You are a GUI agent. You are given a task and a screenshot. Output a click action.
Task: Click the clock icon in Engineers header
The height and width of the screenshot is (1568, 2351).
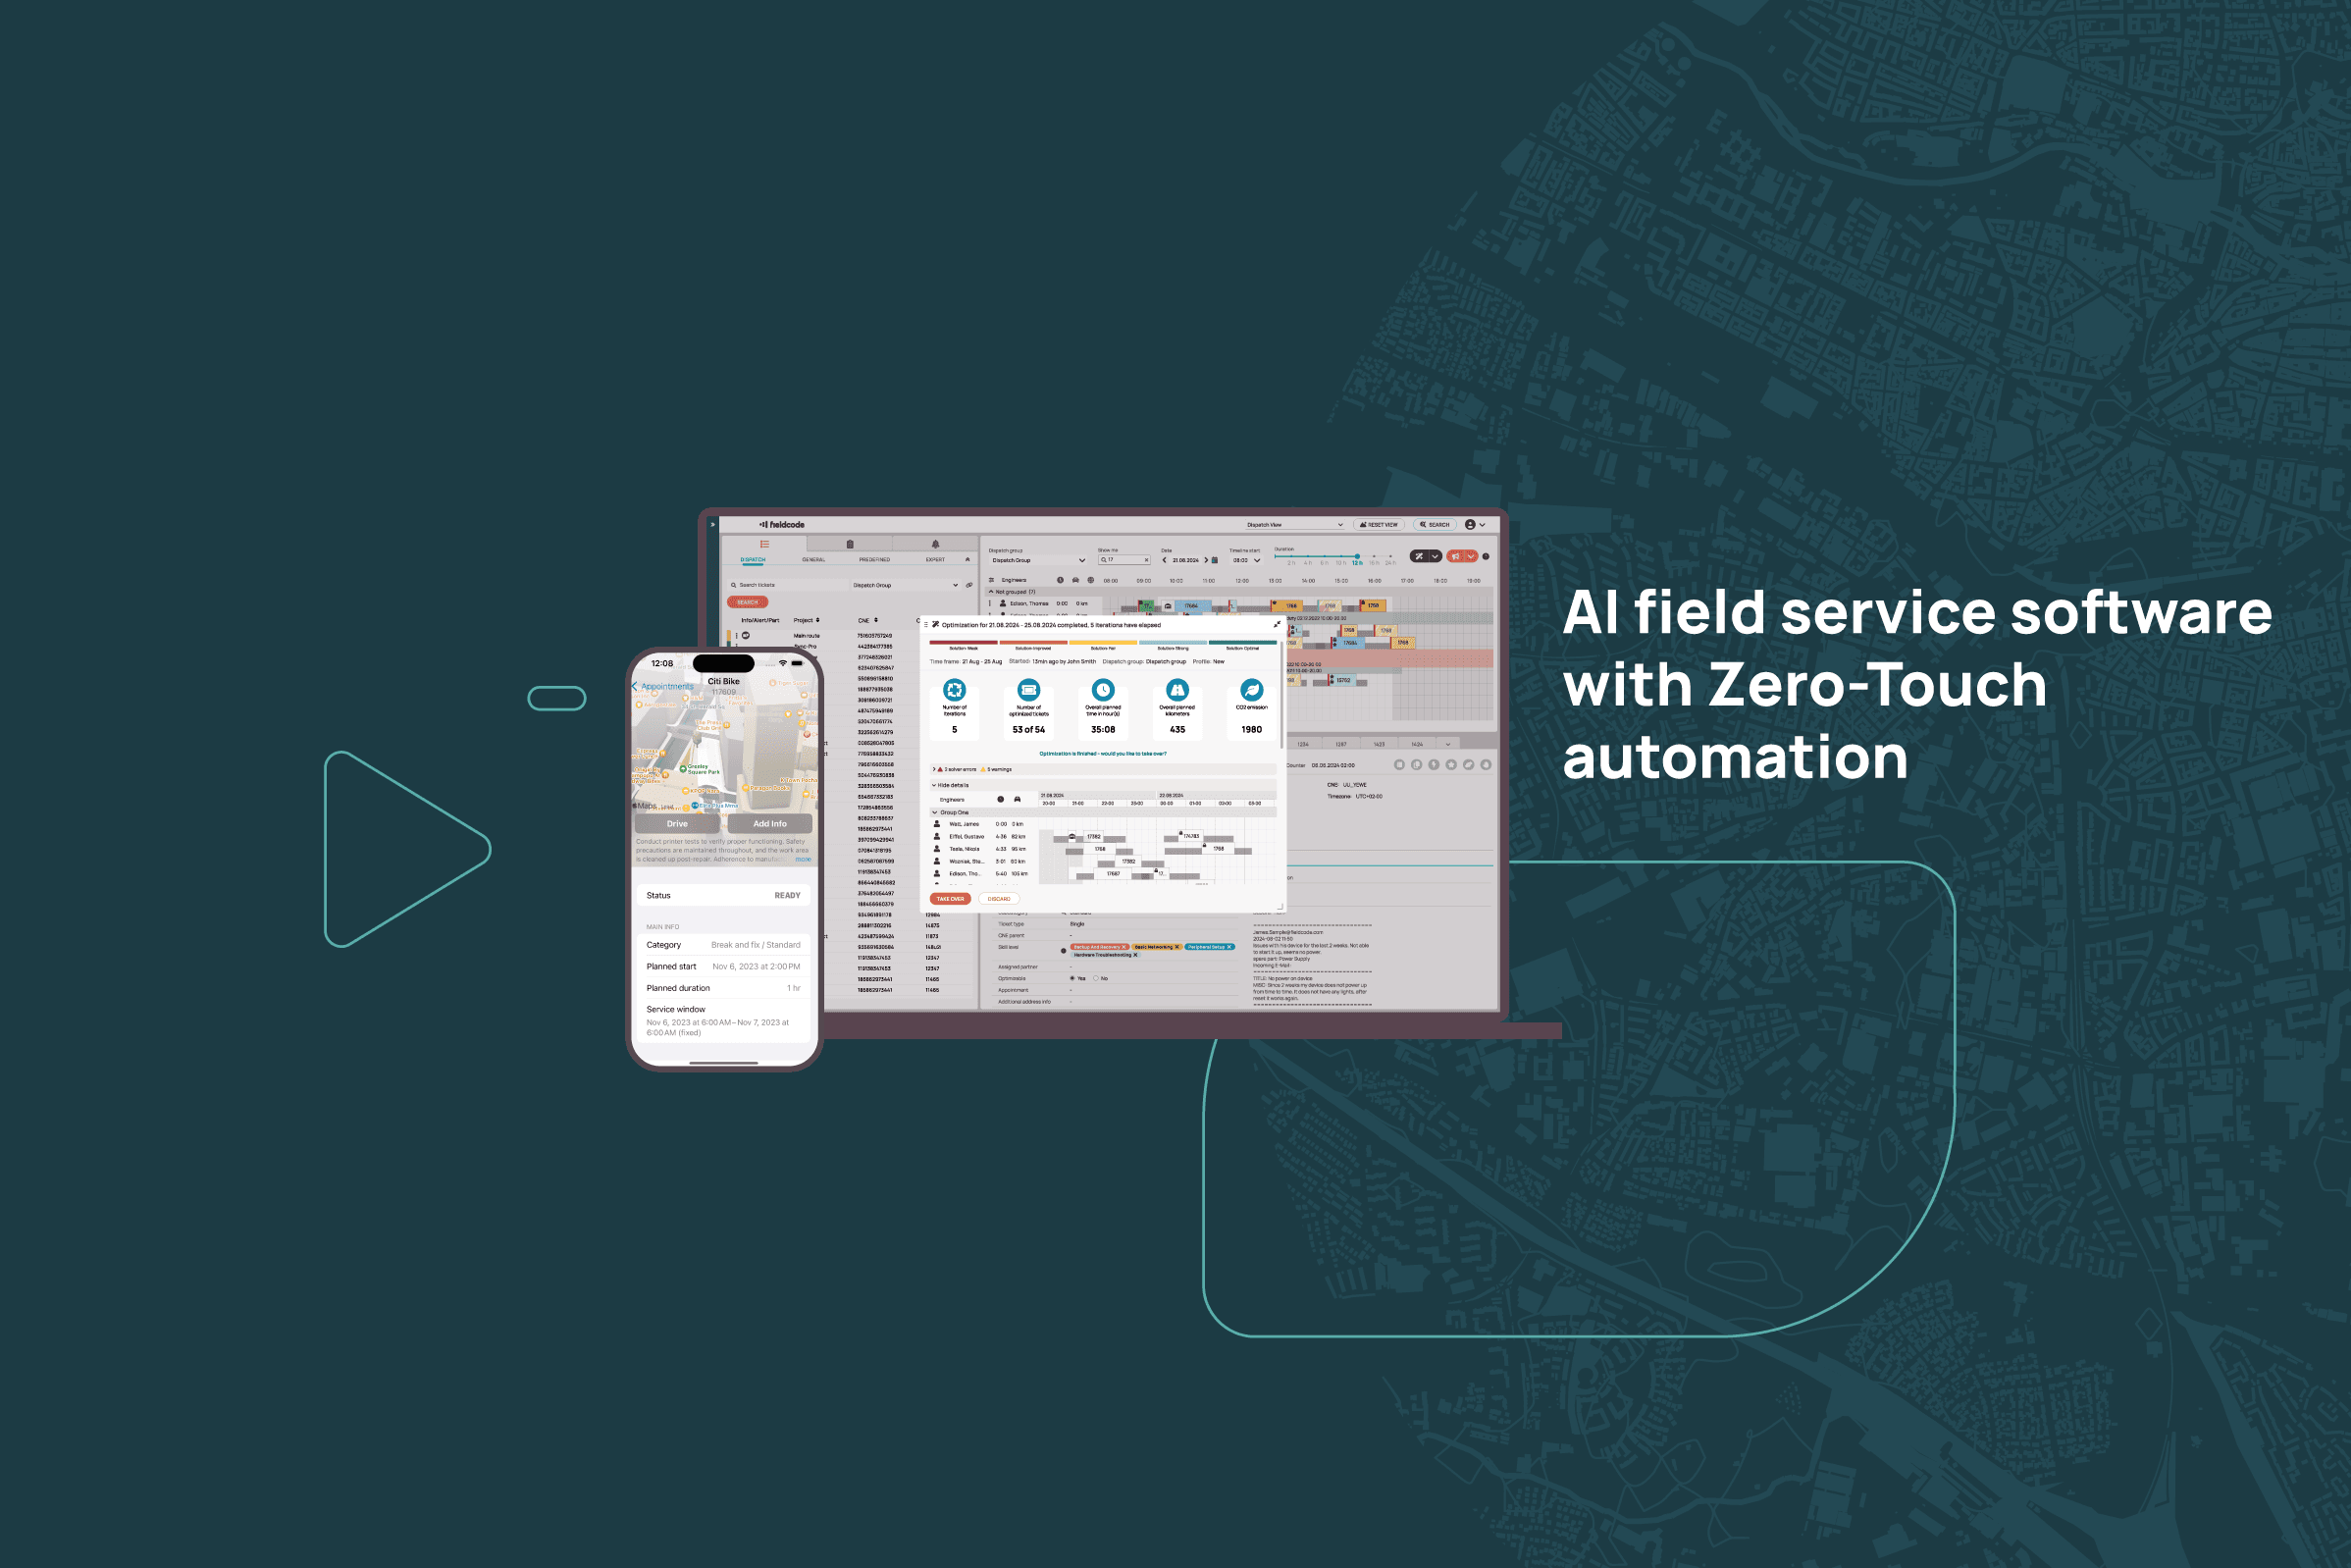pos(1060,580)
